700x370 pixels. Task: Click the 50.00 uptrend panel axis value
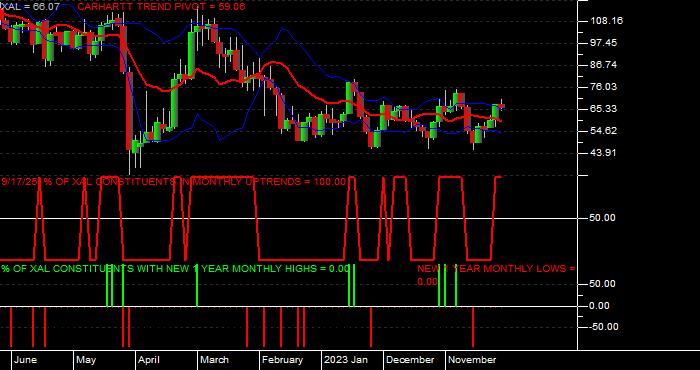click(602, 218)
